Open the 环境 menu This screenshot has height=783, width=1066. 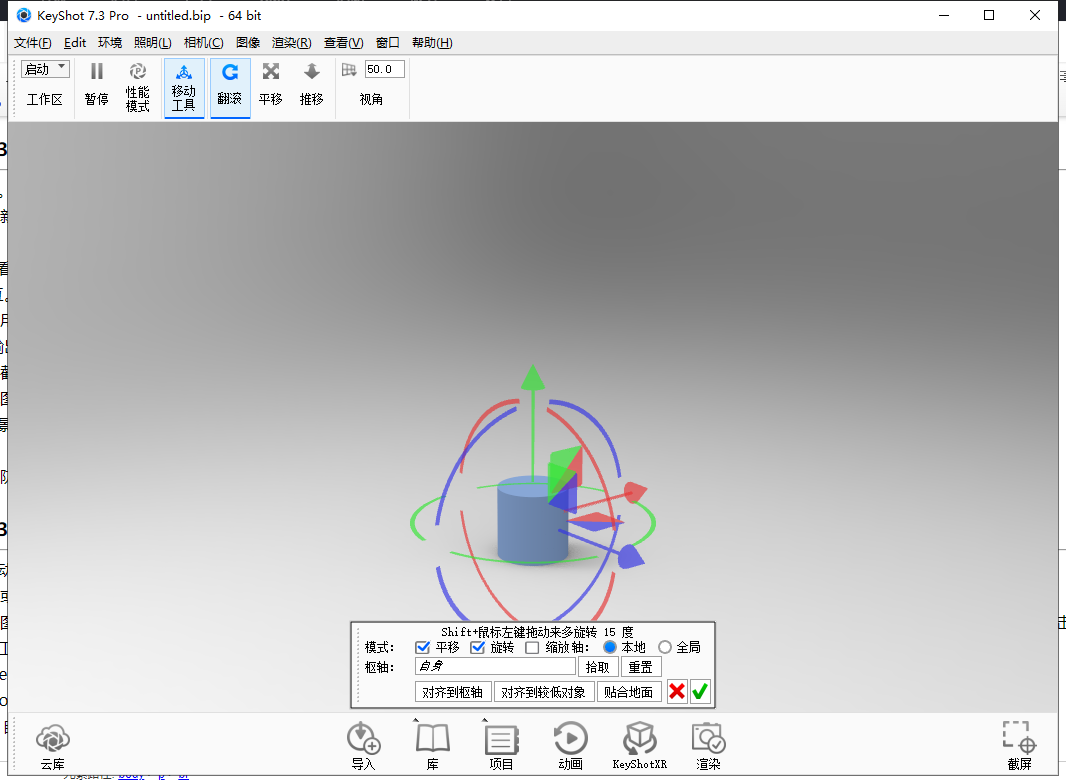tap(110, 43)
